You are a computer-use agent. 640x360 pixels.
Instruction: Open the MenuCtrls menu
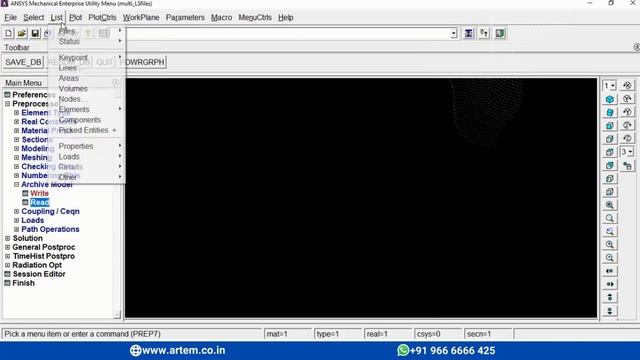(255, 18)
